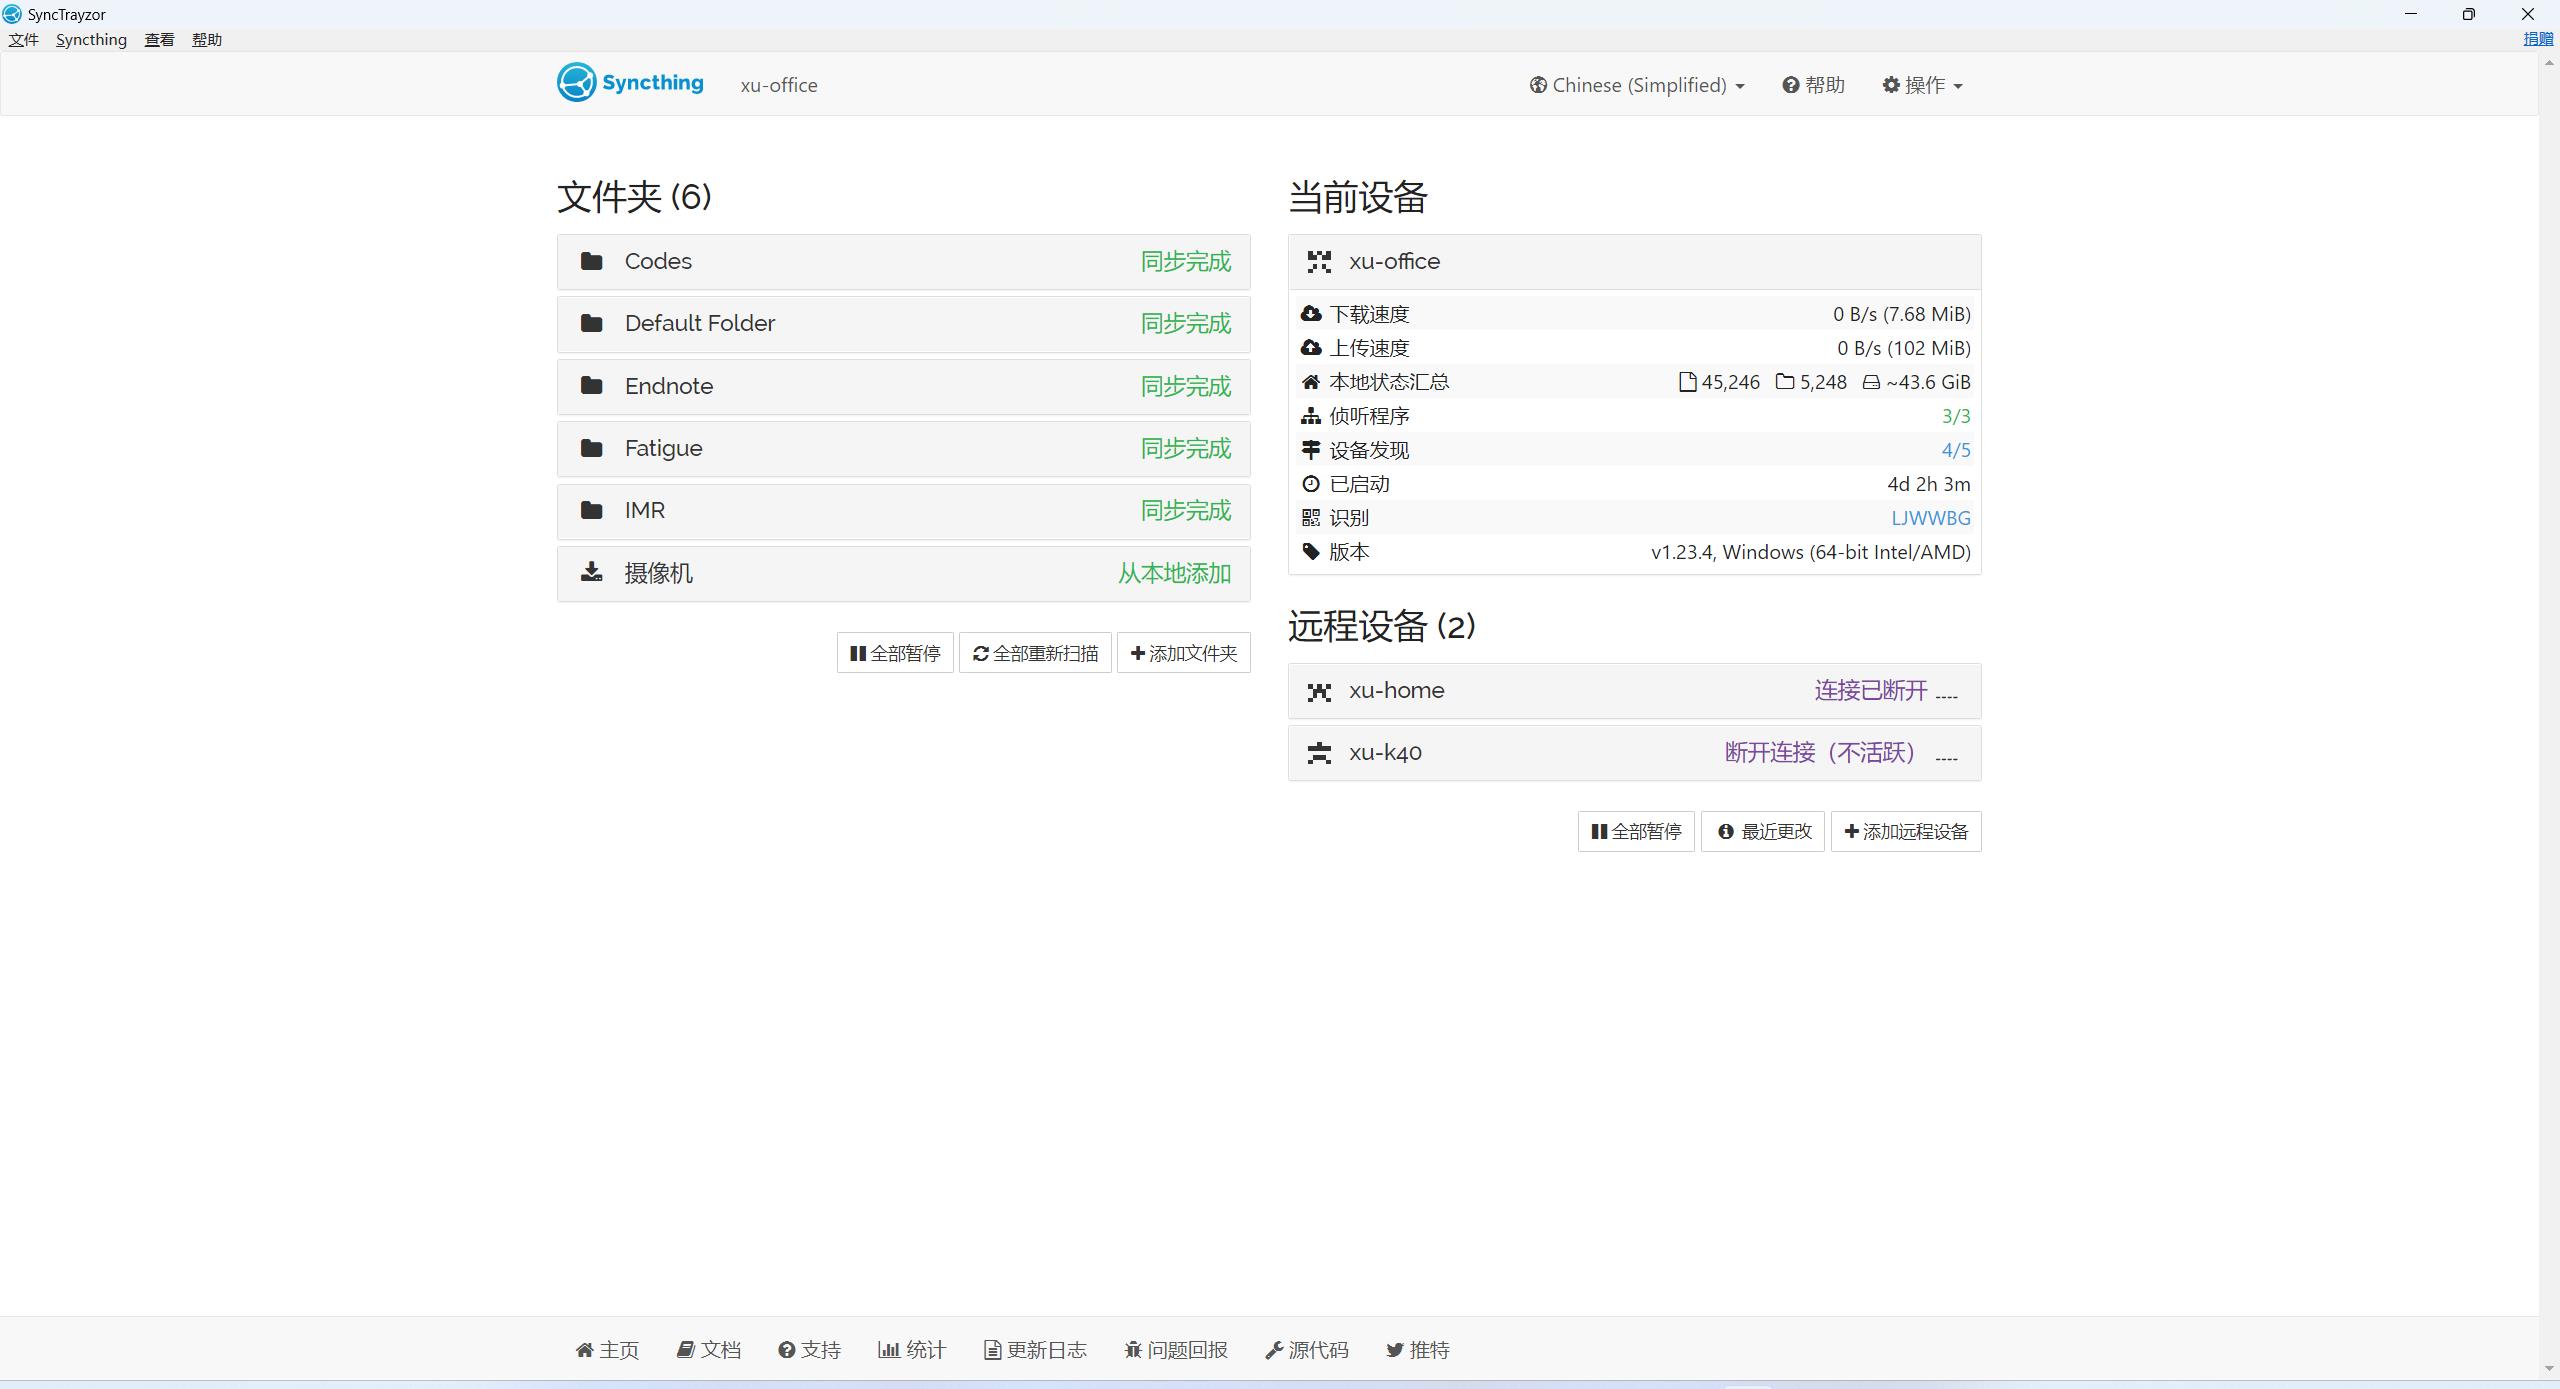Click the folder icon beside Default Folder
The image size is (2560, 1389).
(592, 323)
